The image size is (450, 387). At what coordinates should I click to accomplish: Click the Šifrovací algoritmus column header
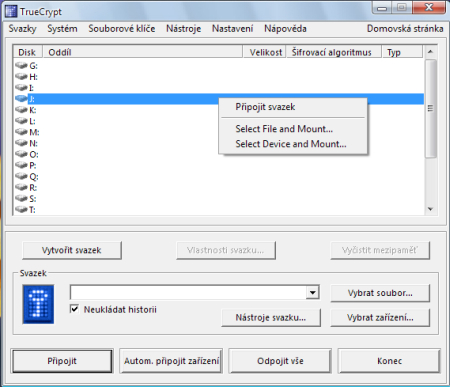[334, 52]
